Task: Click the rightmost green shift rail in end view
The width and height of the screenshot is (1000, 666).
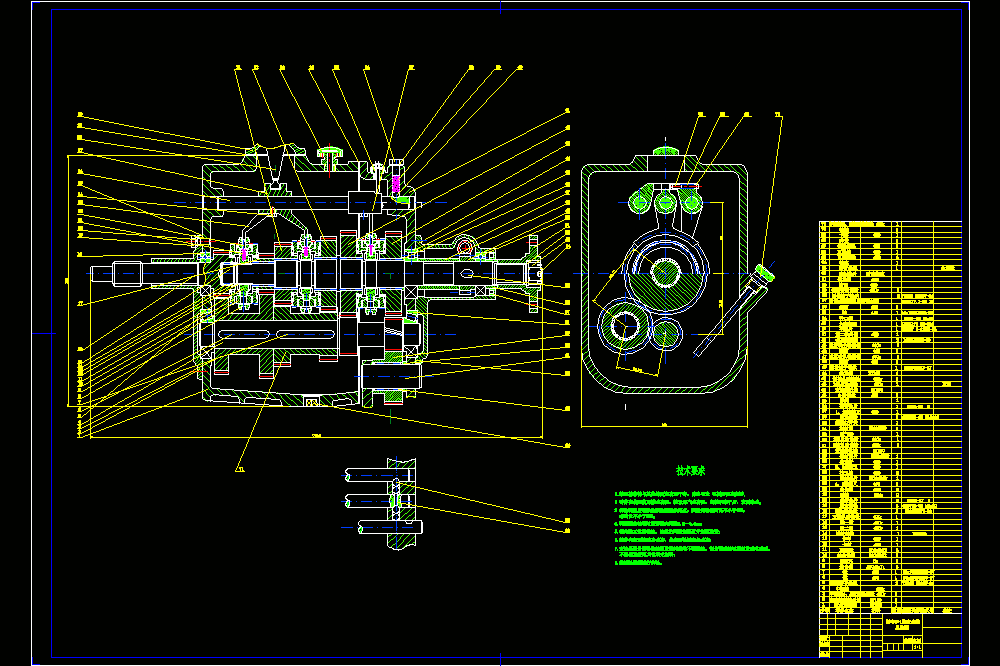Action: [x=692, y=204]
